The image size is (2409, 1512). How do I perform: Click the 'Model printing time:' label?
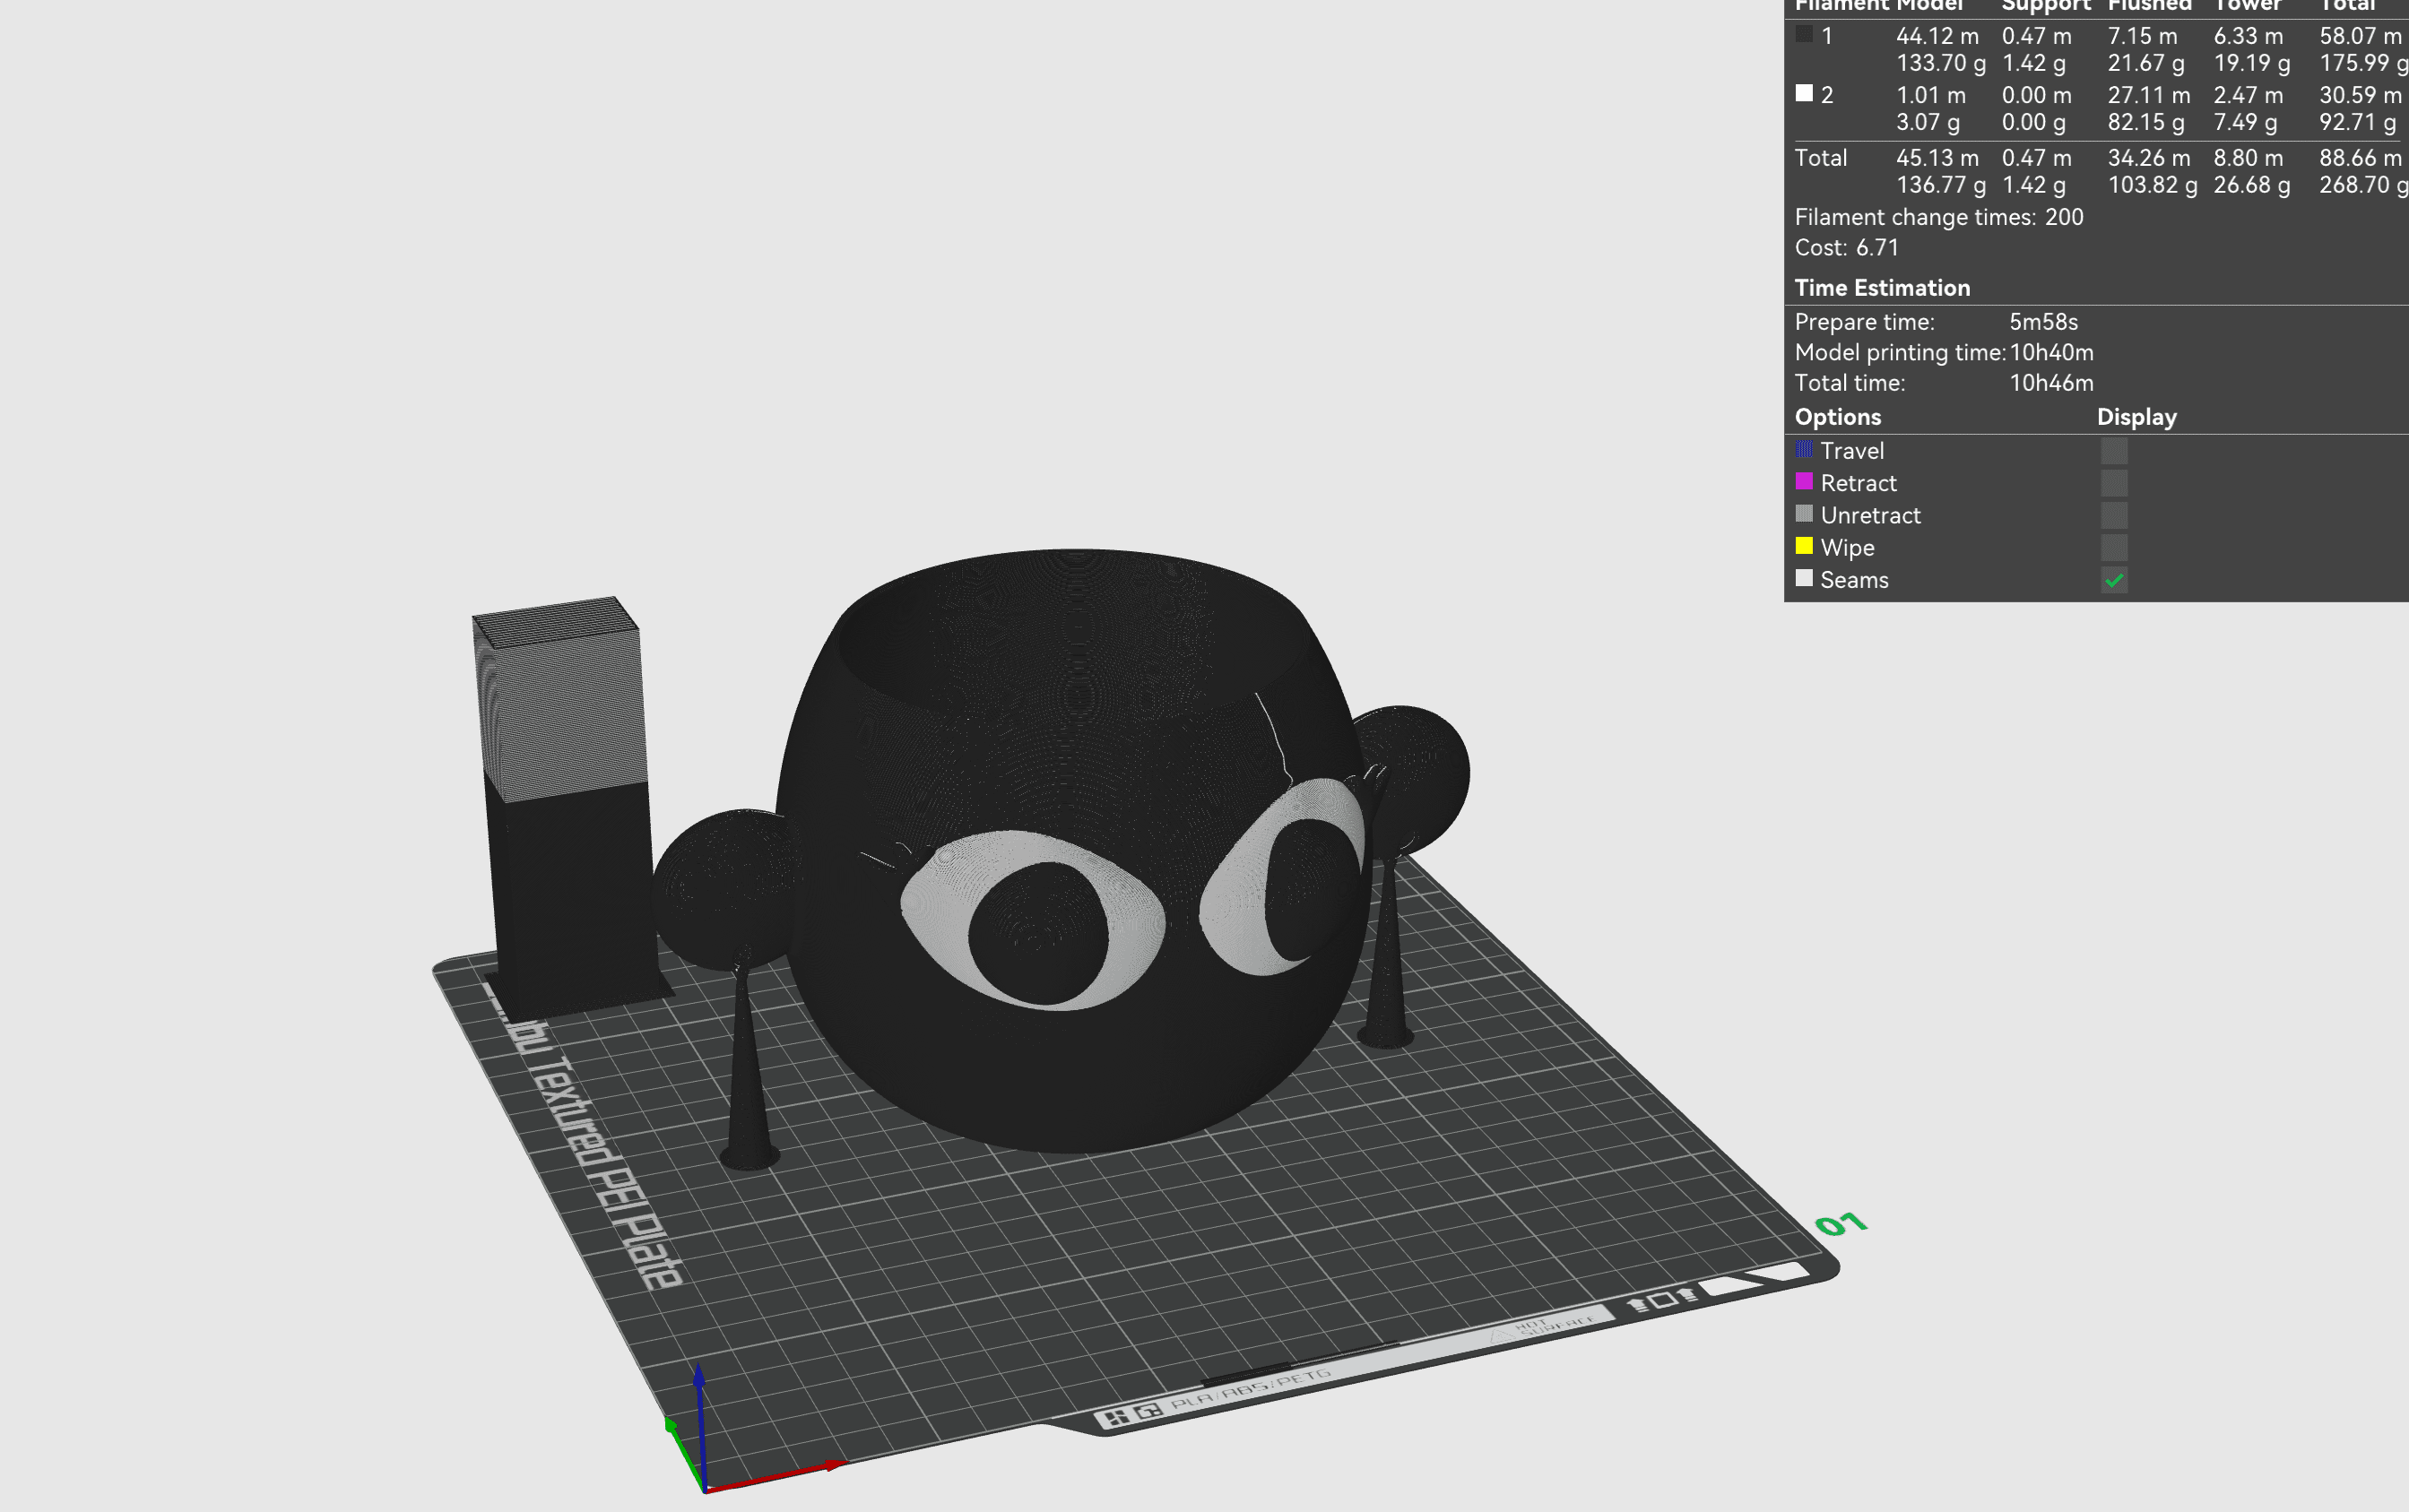click(1900, 352)
